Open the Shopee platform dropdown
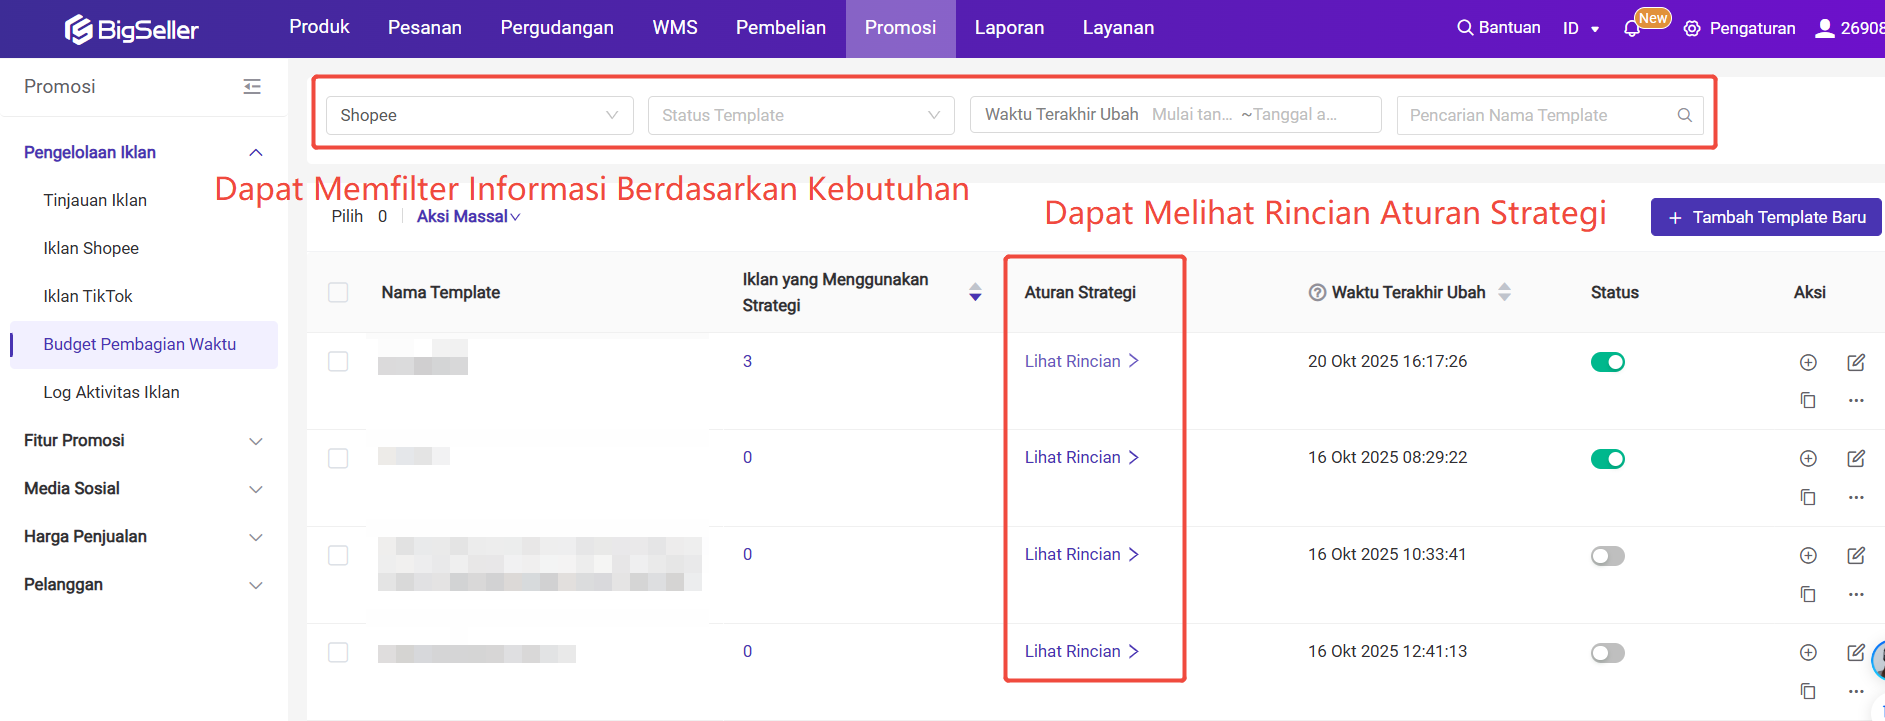 (x=479, y=115)
